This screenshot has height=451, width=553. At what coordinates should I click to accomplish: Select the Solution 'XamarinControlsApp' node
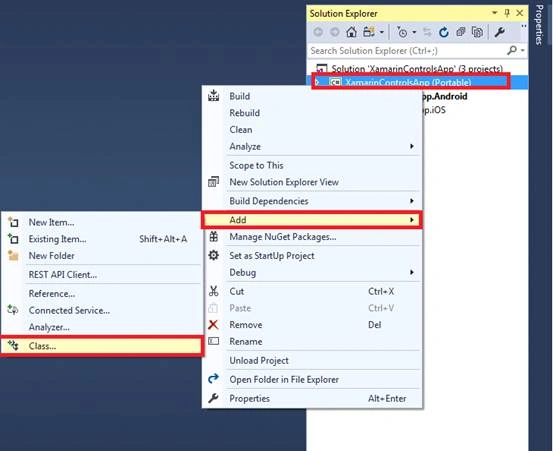click(x=417, y=68)
